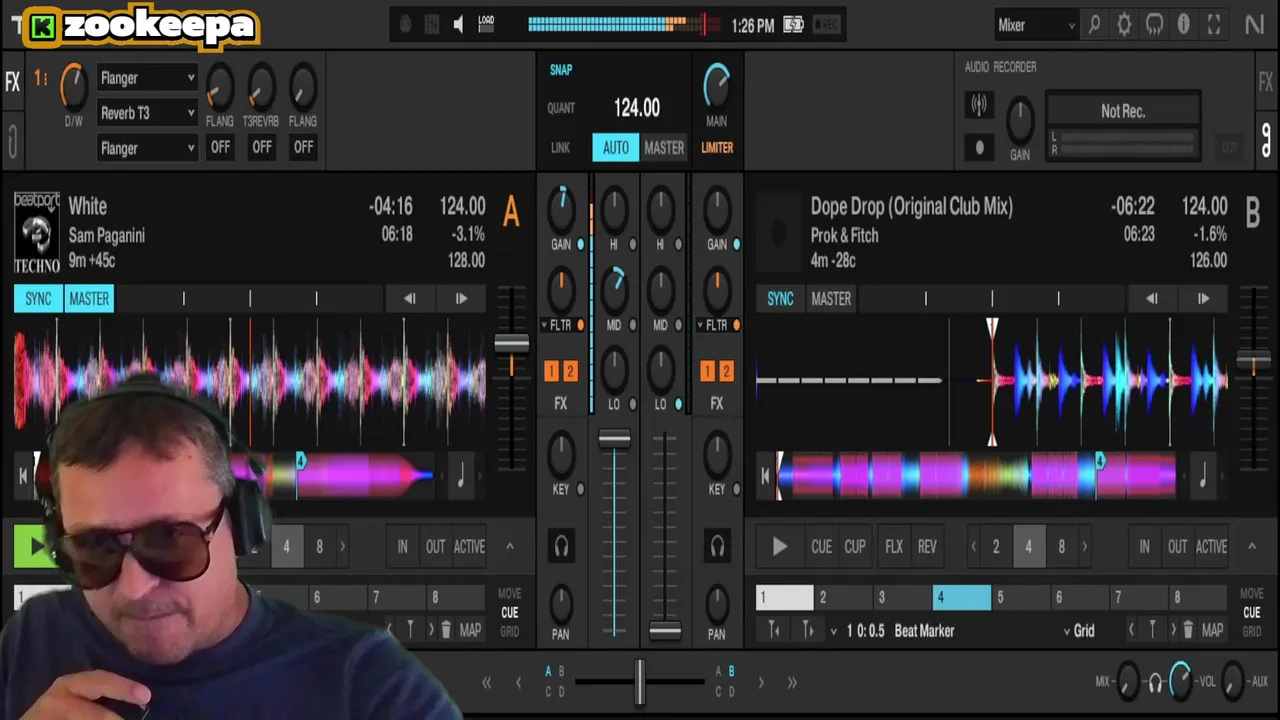The image size is (1280, 720).
Task: Trigger hotcue 4 on Deck B
Action: 962,597
